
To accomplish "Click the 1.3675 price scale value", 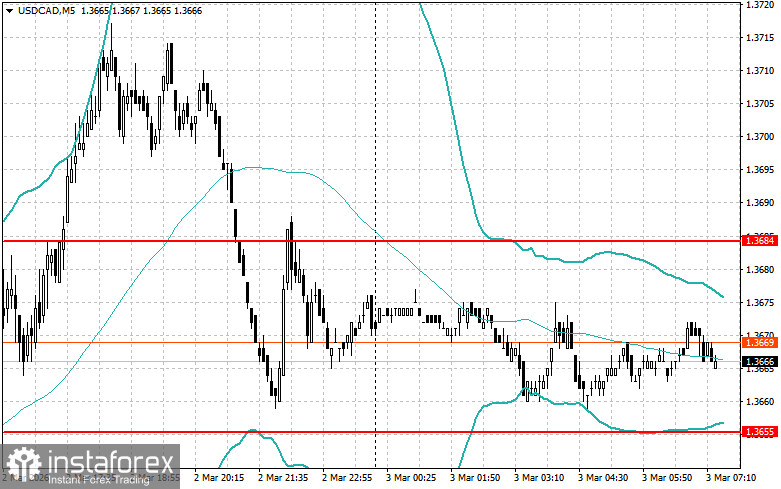I will pos(760,303).
